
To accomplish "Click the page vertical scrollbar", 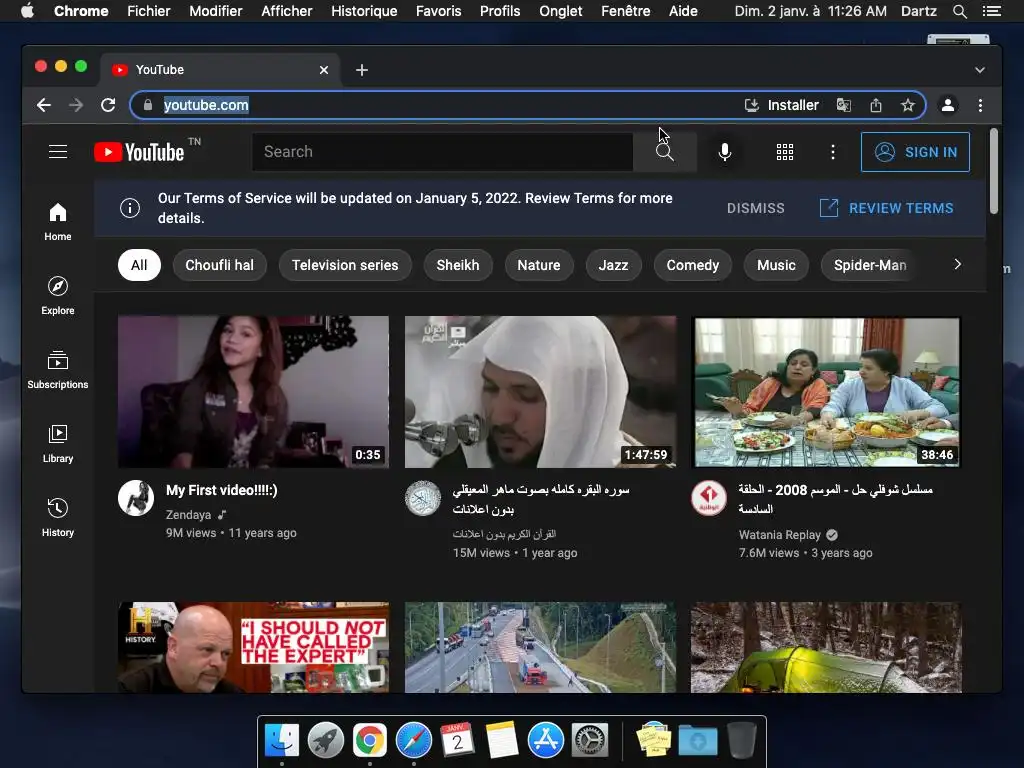I will (993, 171).
